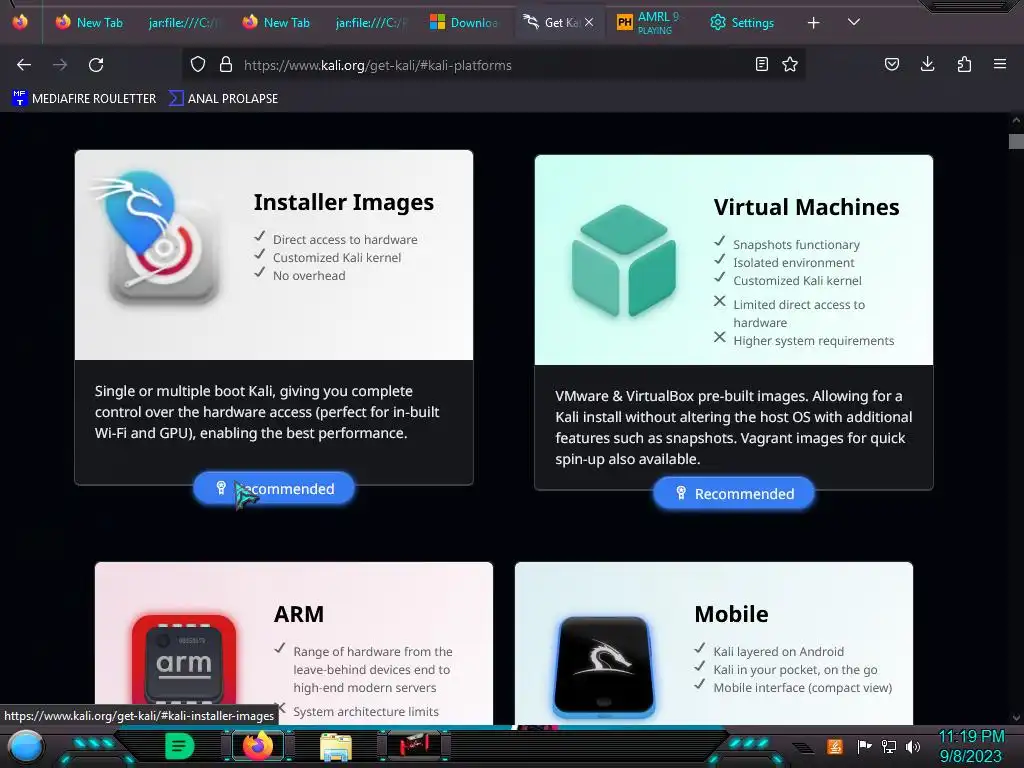
Task: Open clock showing 11:19 PM
Action: click(x=971, y=746)
